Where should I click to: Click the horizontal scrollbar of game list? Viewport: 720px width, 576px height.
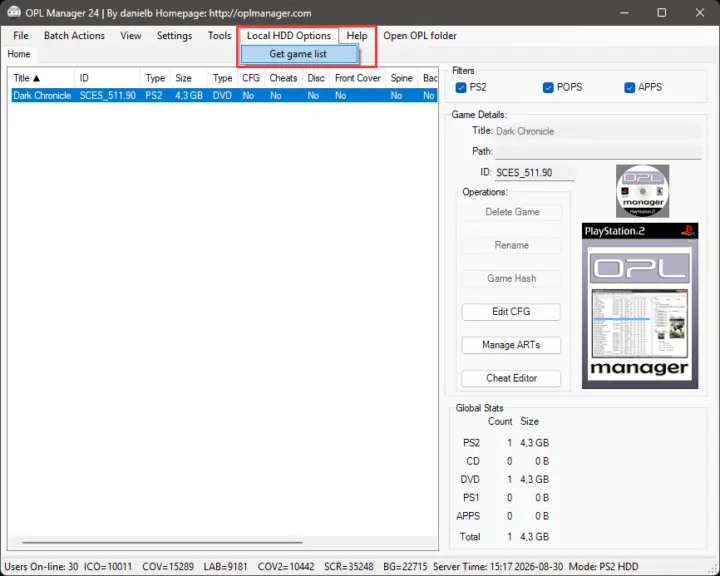tap(163, 542)
